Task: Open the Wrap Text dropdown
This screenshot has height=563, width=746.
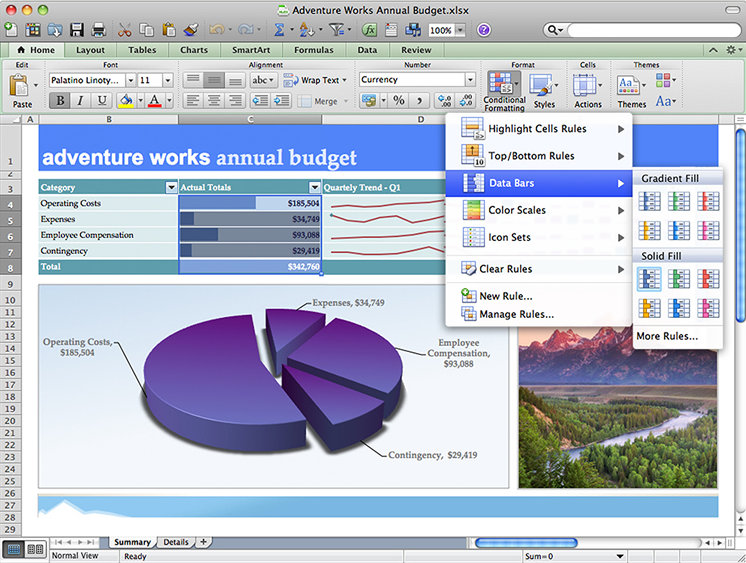Action: pyautogui.click(x=344, y=80)
